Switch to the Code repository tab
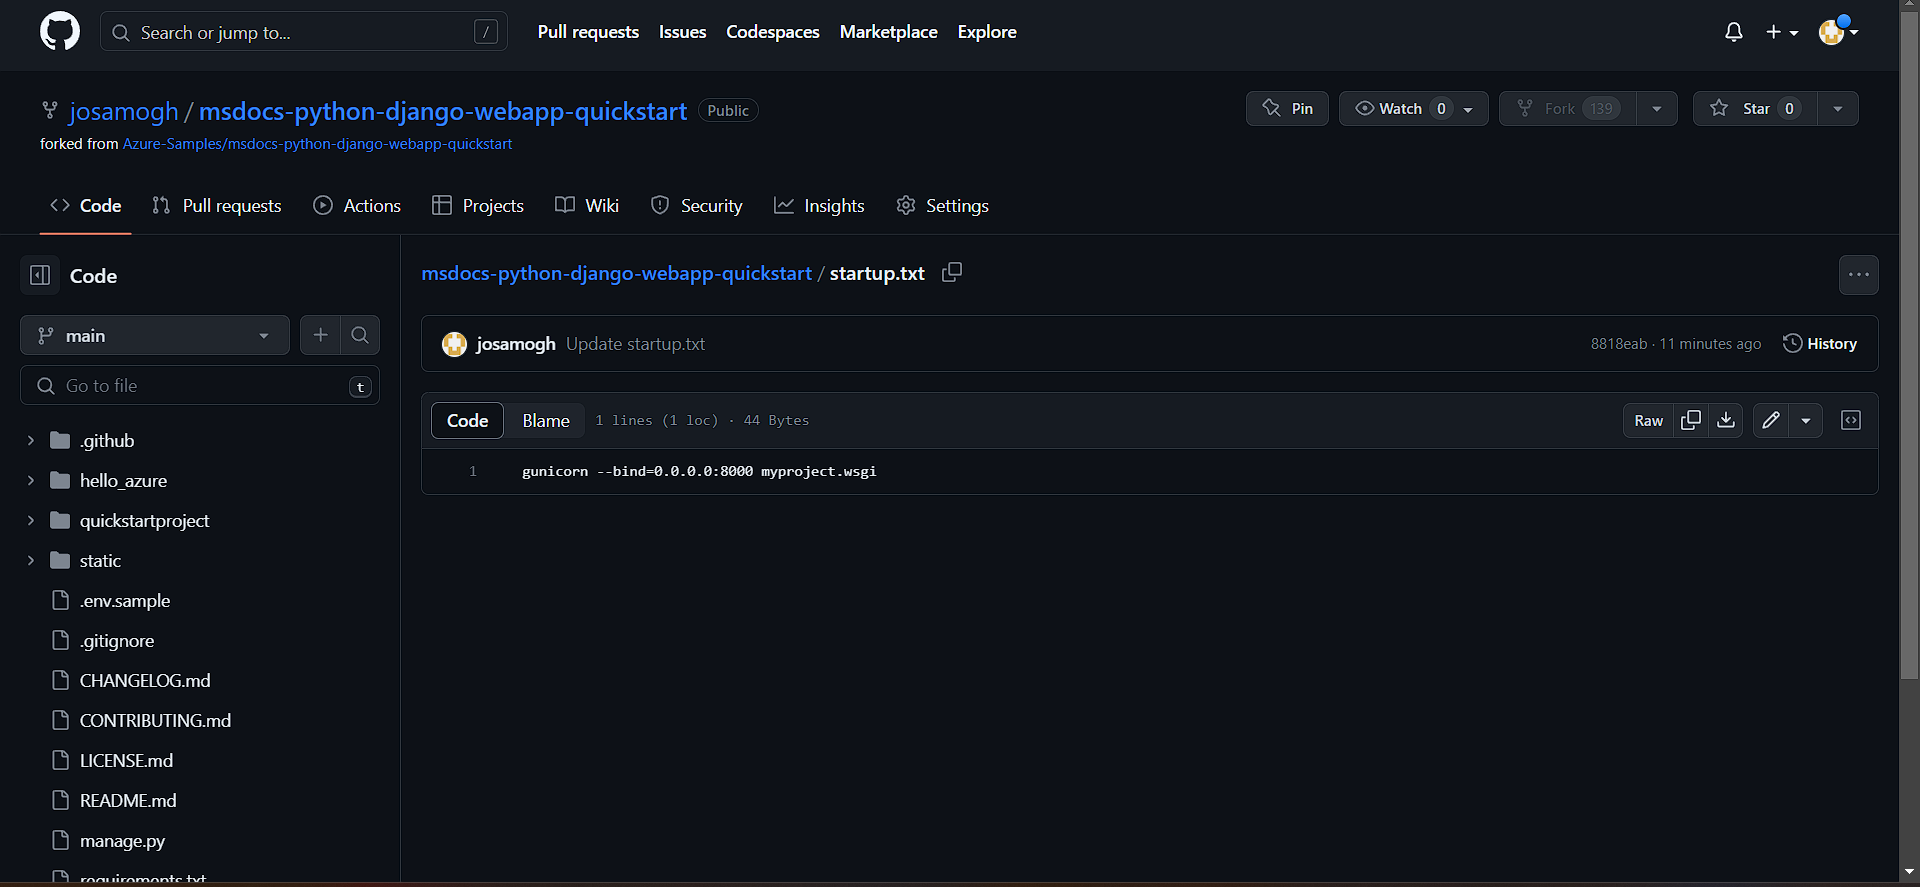 pos(86,205)
